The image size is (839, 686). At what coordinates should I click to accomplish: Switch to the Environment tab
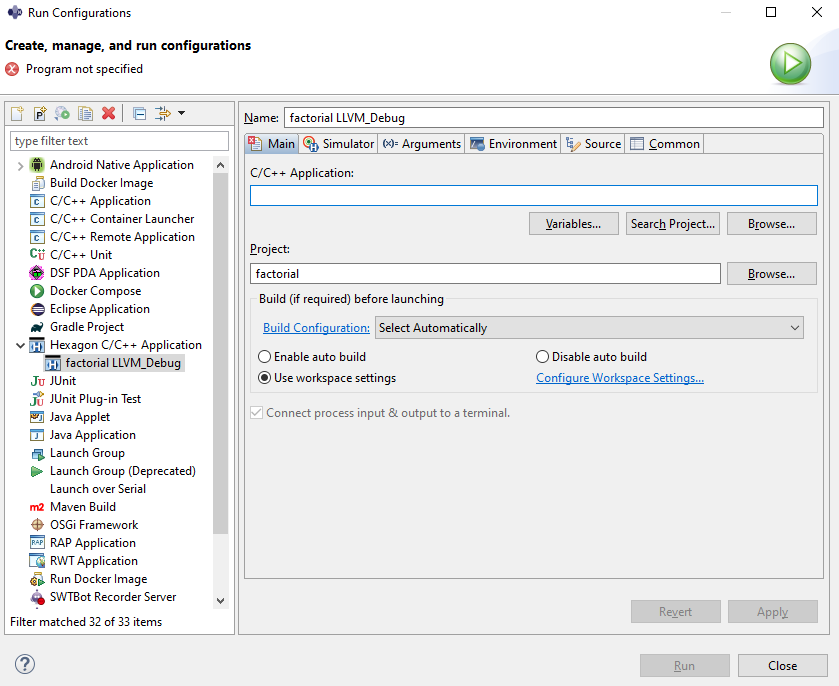(513, 143)
